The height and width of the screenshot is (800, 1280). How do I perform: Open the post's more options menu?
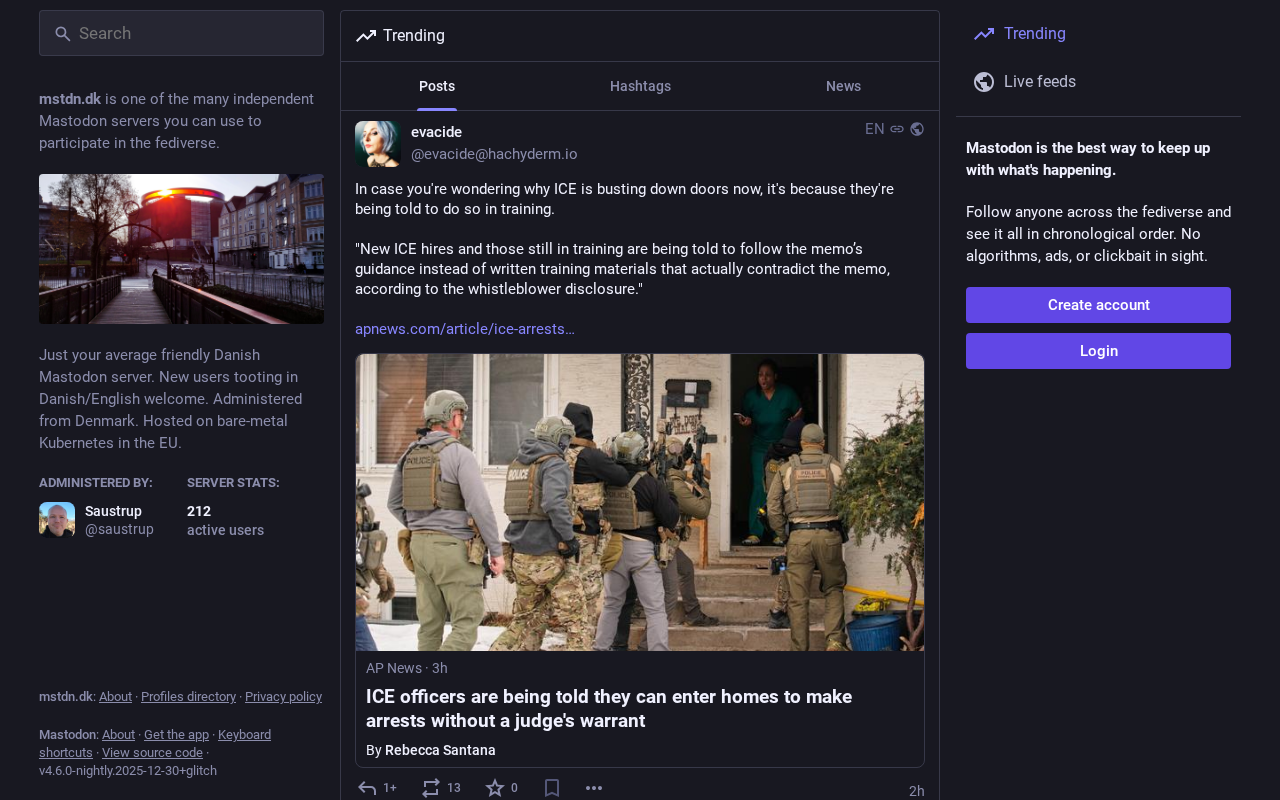pyautogui.click(x=594, y=788)
